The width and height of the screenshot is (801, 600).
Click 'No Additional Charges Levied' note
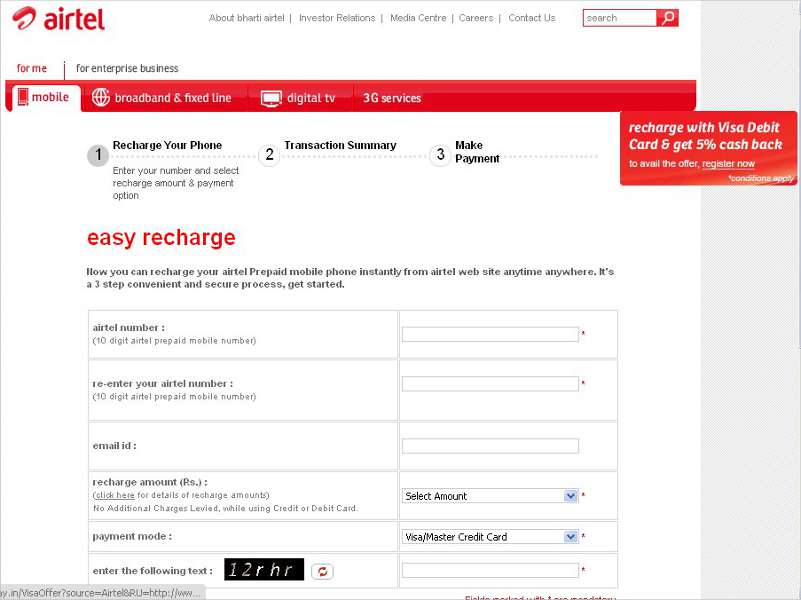pos(226,508)
